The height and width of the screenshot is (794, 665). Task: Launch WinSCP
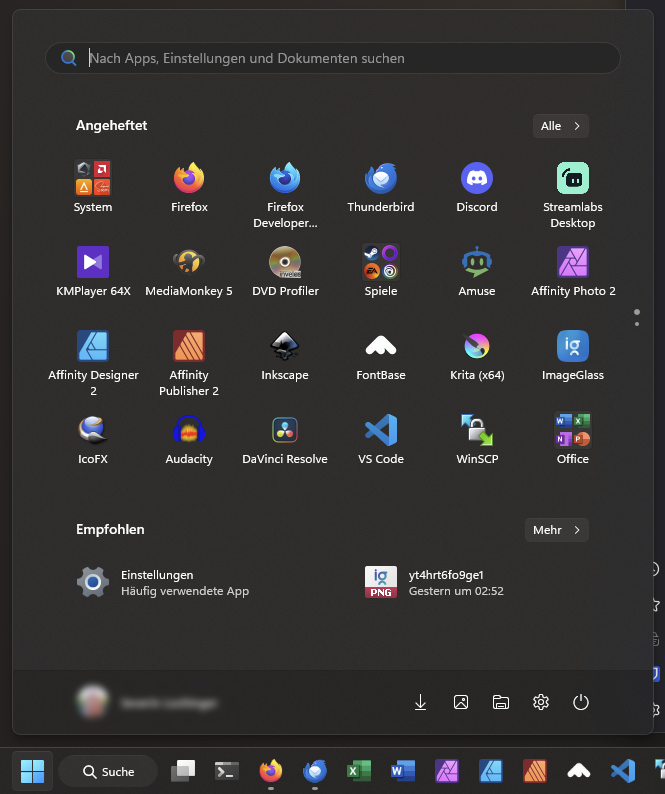pos(477,439)
